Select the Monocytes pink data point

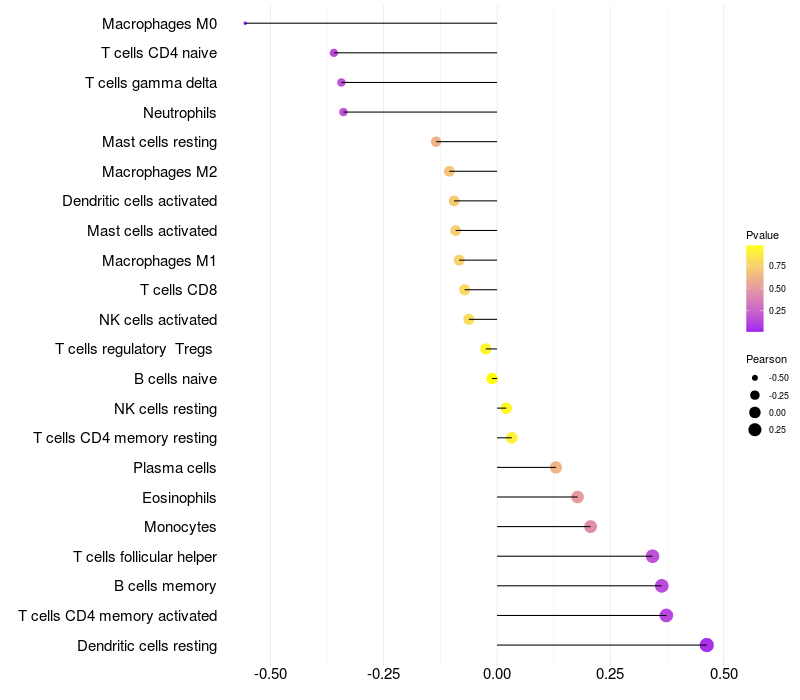point(590,527)
